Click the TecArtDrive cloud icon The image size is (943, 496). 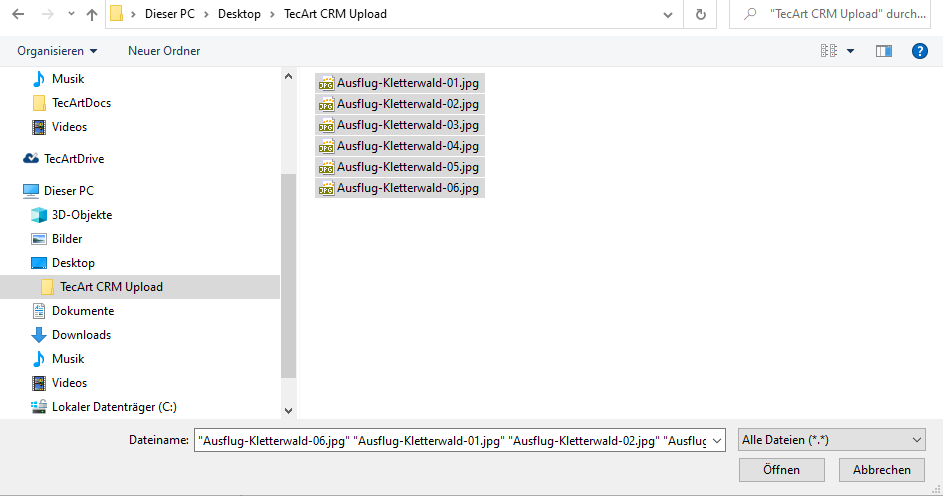tap(31, 159)
